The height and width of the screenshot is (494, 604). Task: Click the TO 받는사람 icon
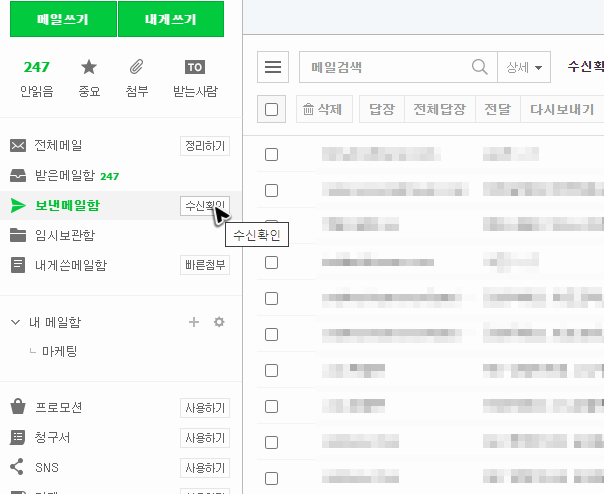[195, 67]
